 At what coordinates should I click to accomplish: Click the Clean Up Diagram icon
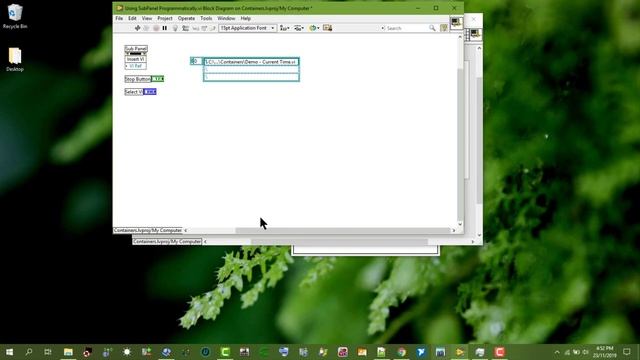(x=327, y=28)
